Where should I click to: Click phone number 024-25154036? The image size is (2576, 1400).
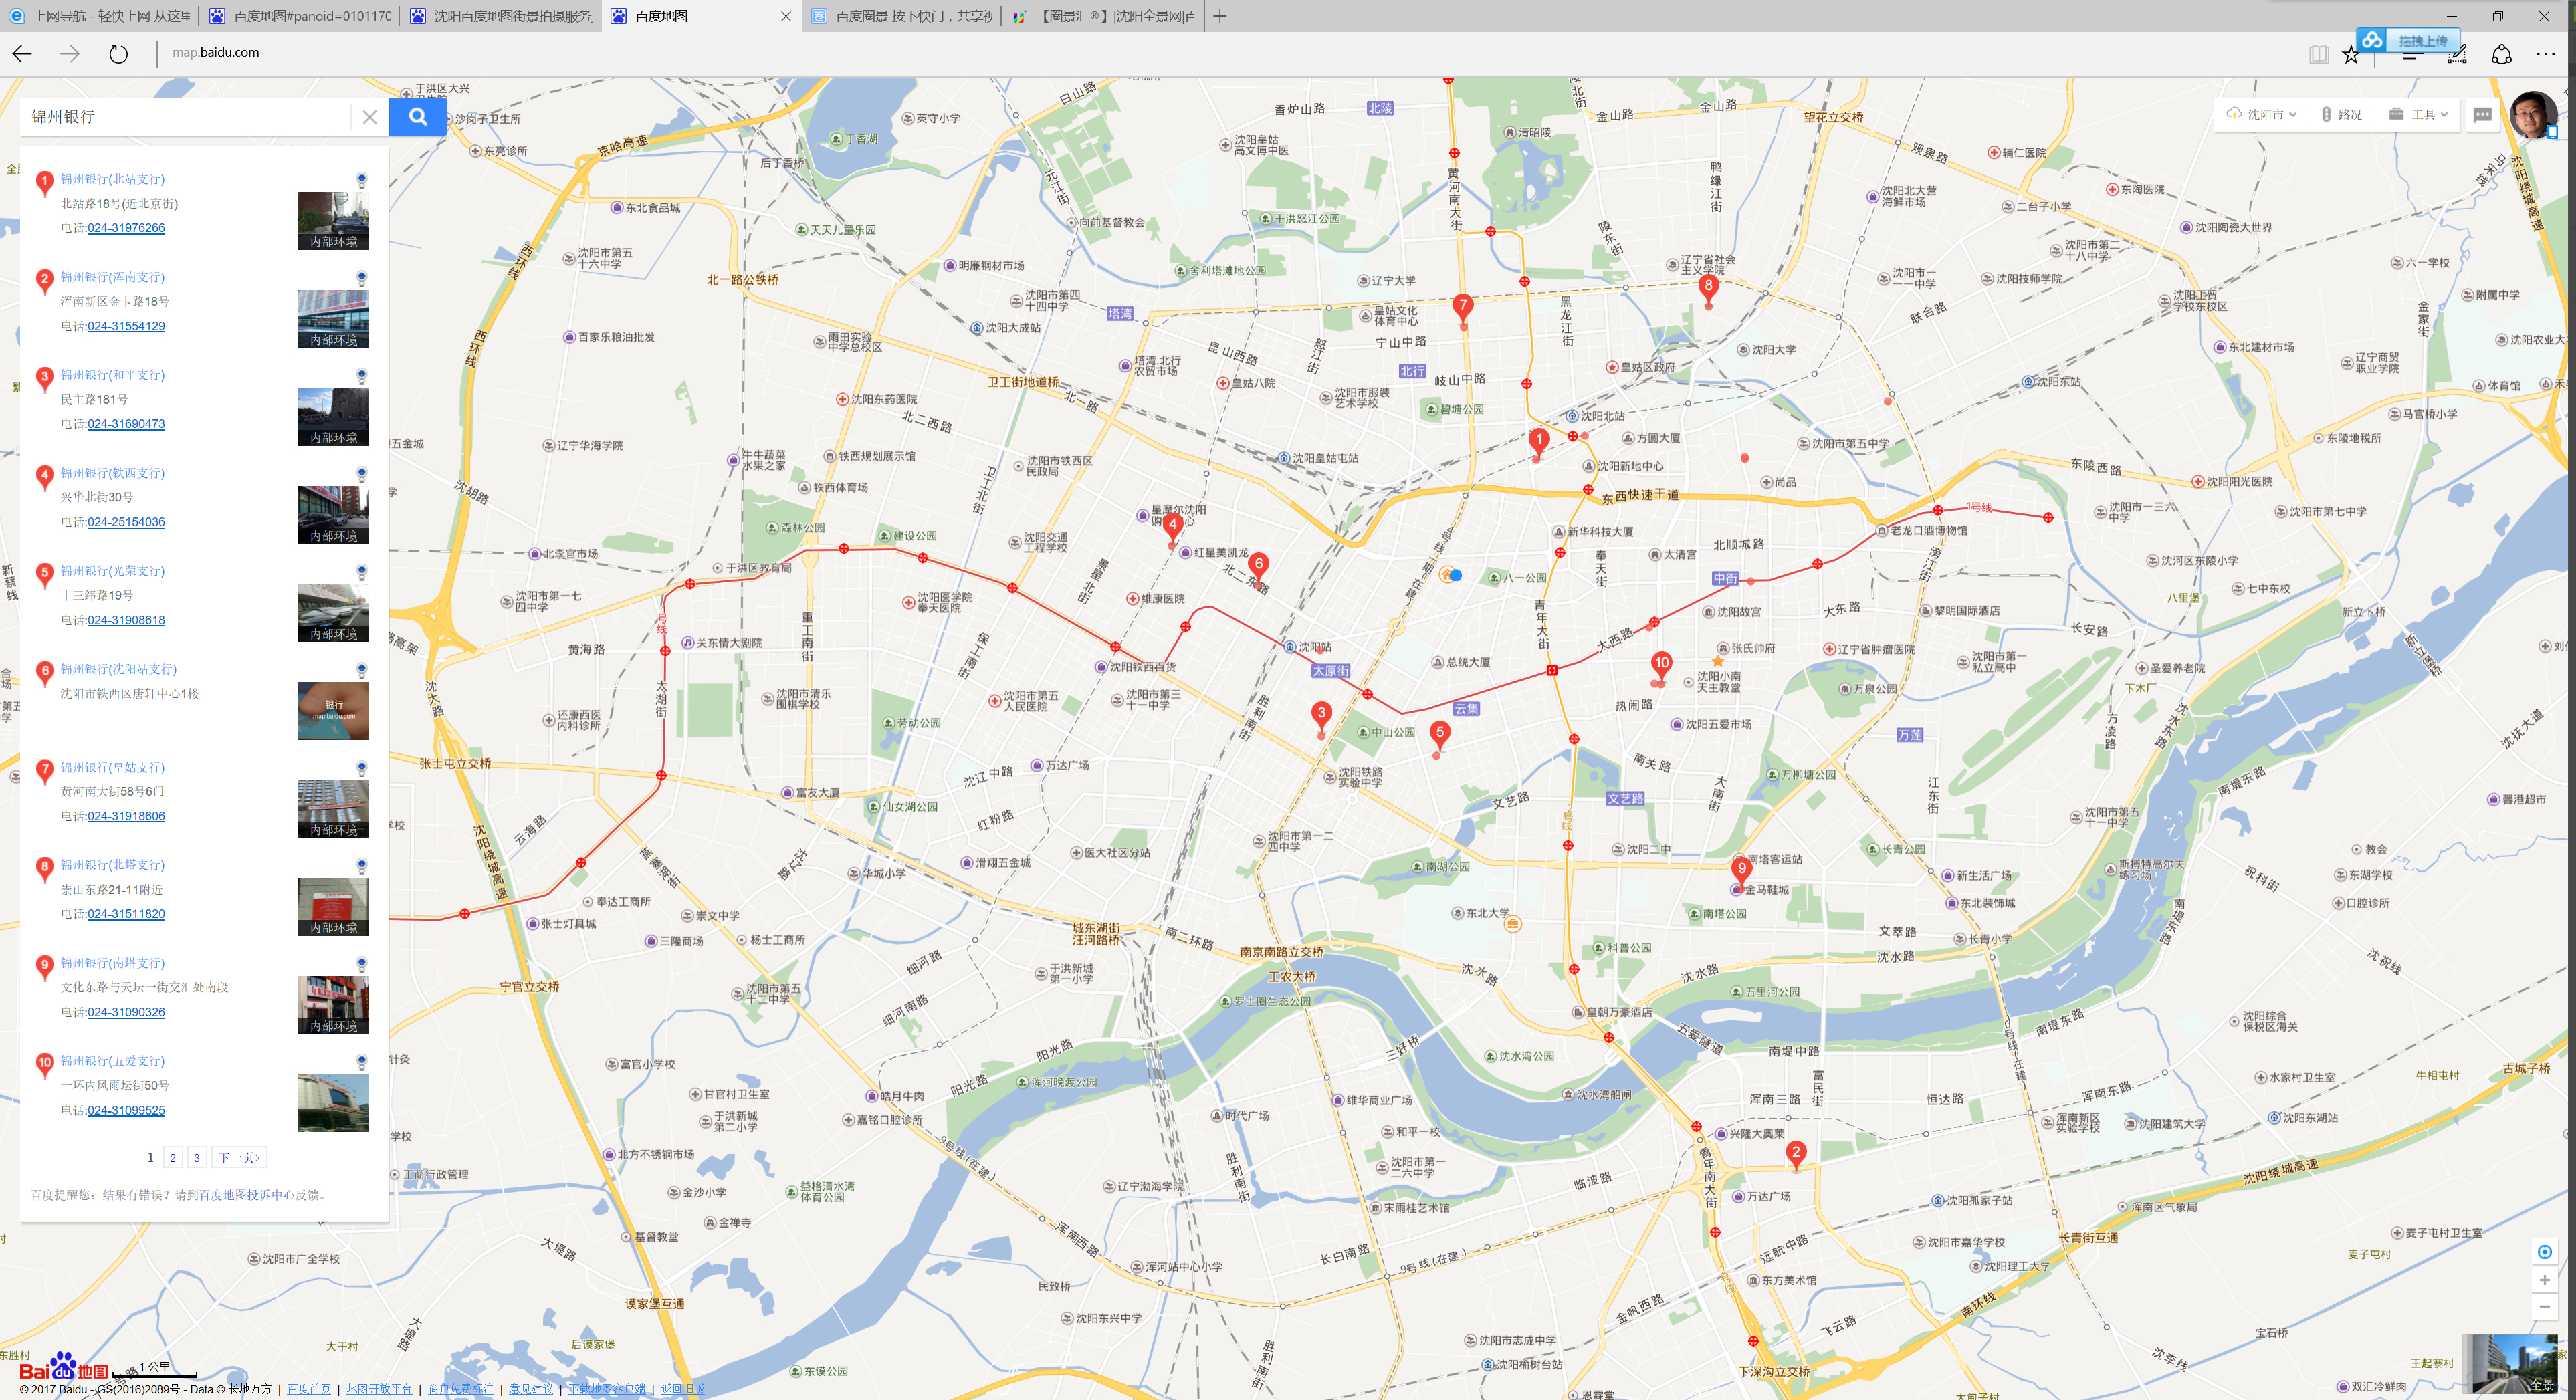pyautogui.click(x=126, y=522)
